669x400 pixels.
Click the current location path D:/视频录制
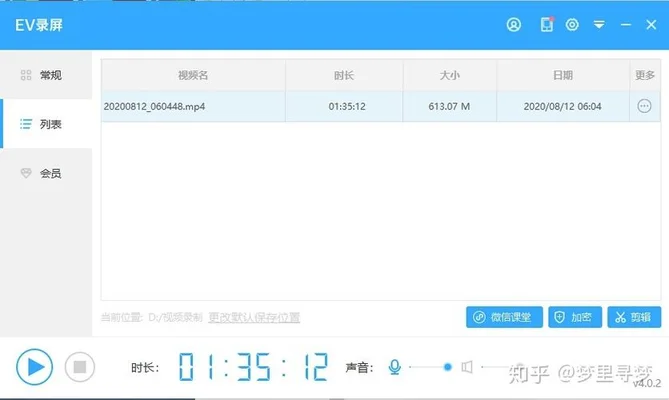[x=175, y=317]
